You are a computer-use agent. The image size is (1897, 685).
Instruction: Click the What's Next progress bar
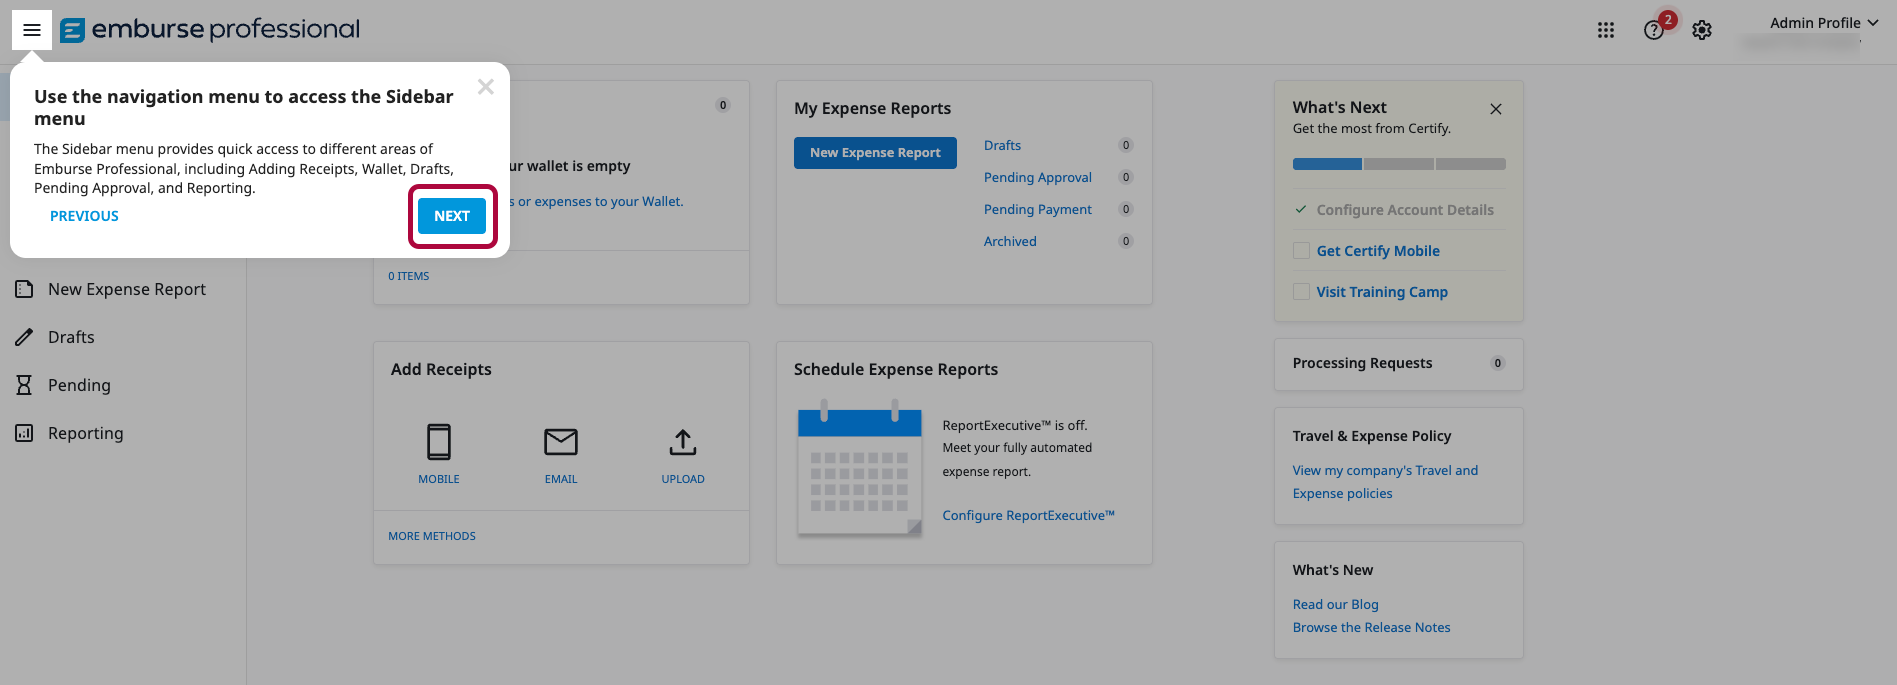coord(1399,164)
